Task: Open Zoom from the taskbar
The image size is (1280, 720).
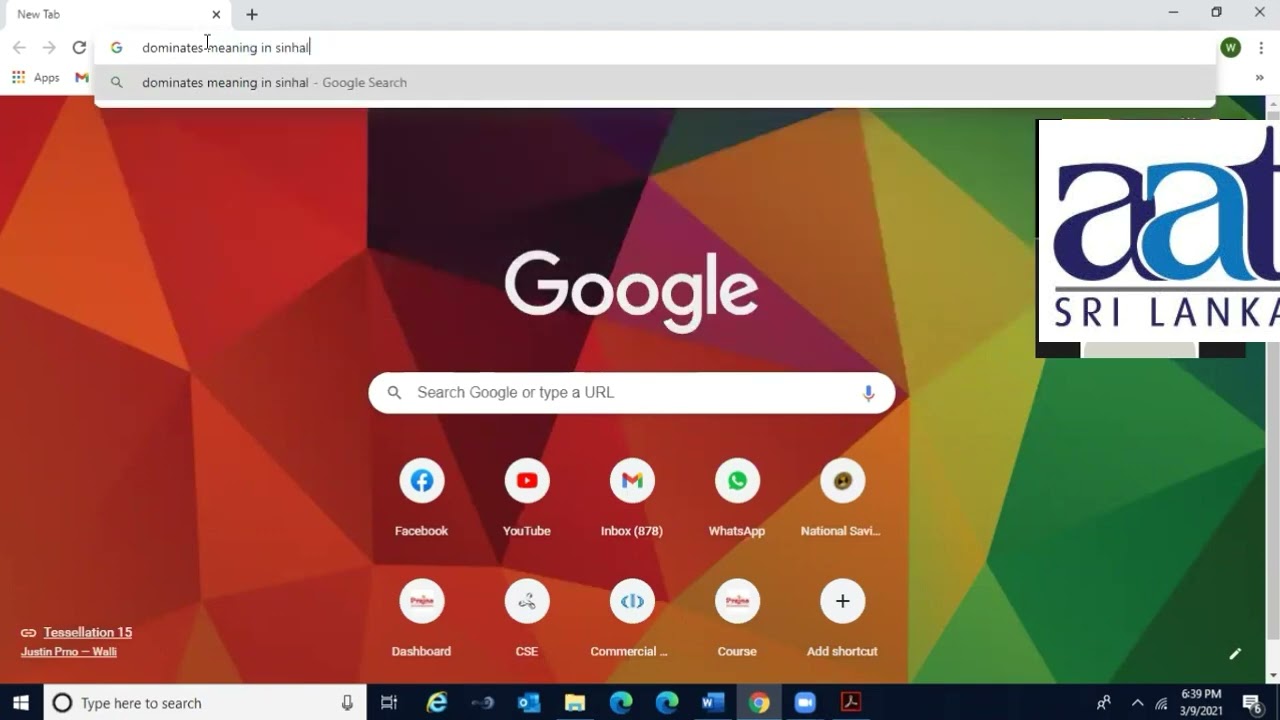Action: (805, 703)
